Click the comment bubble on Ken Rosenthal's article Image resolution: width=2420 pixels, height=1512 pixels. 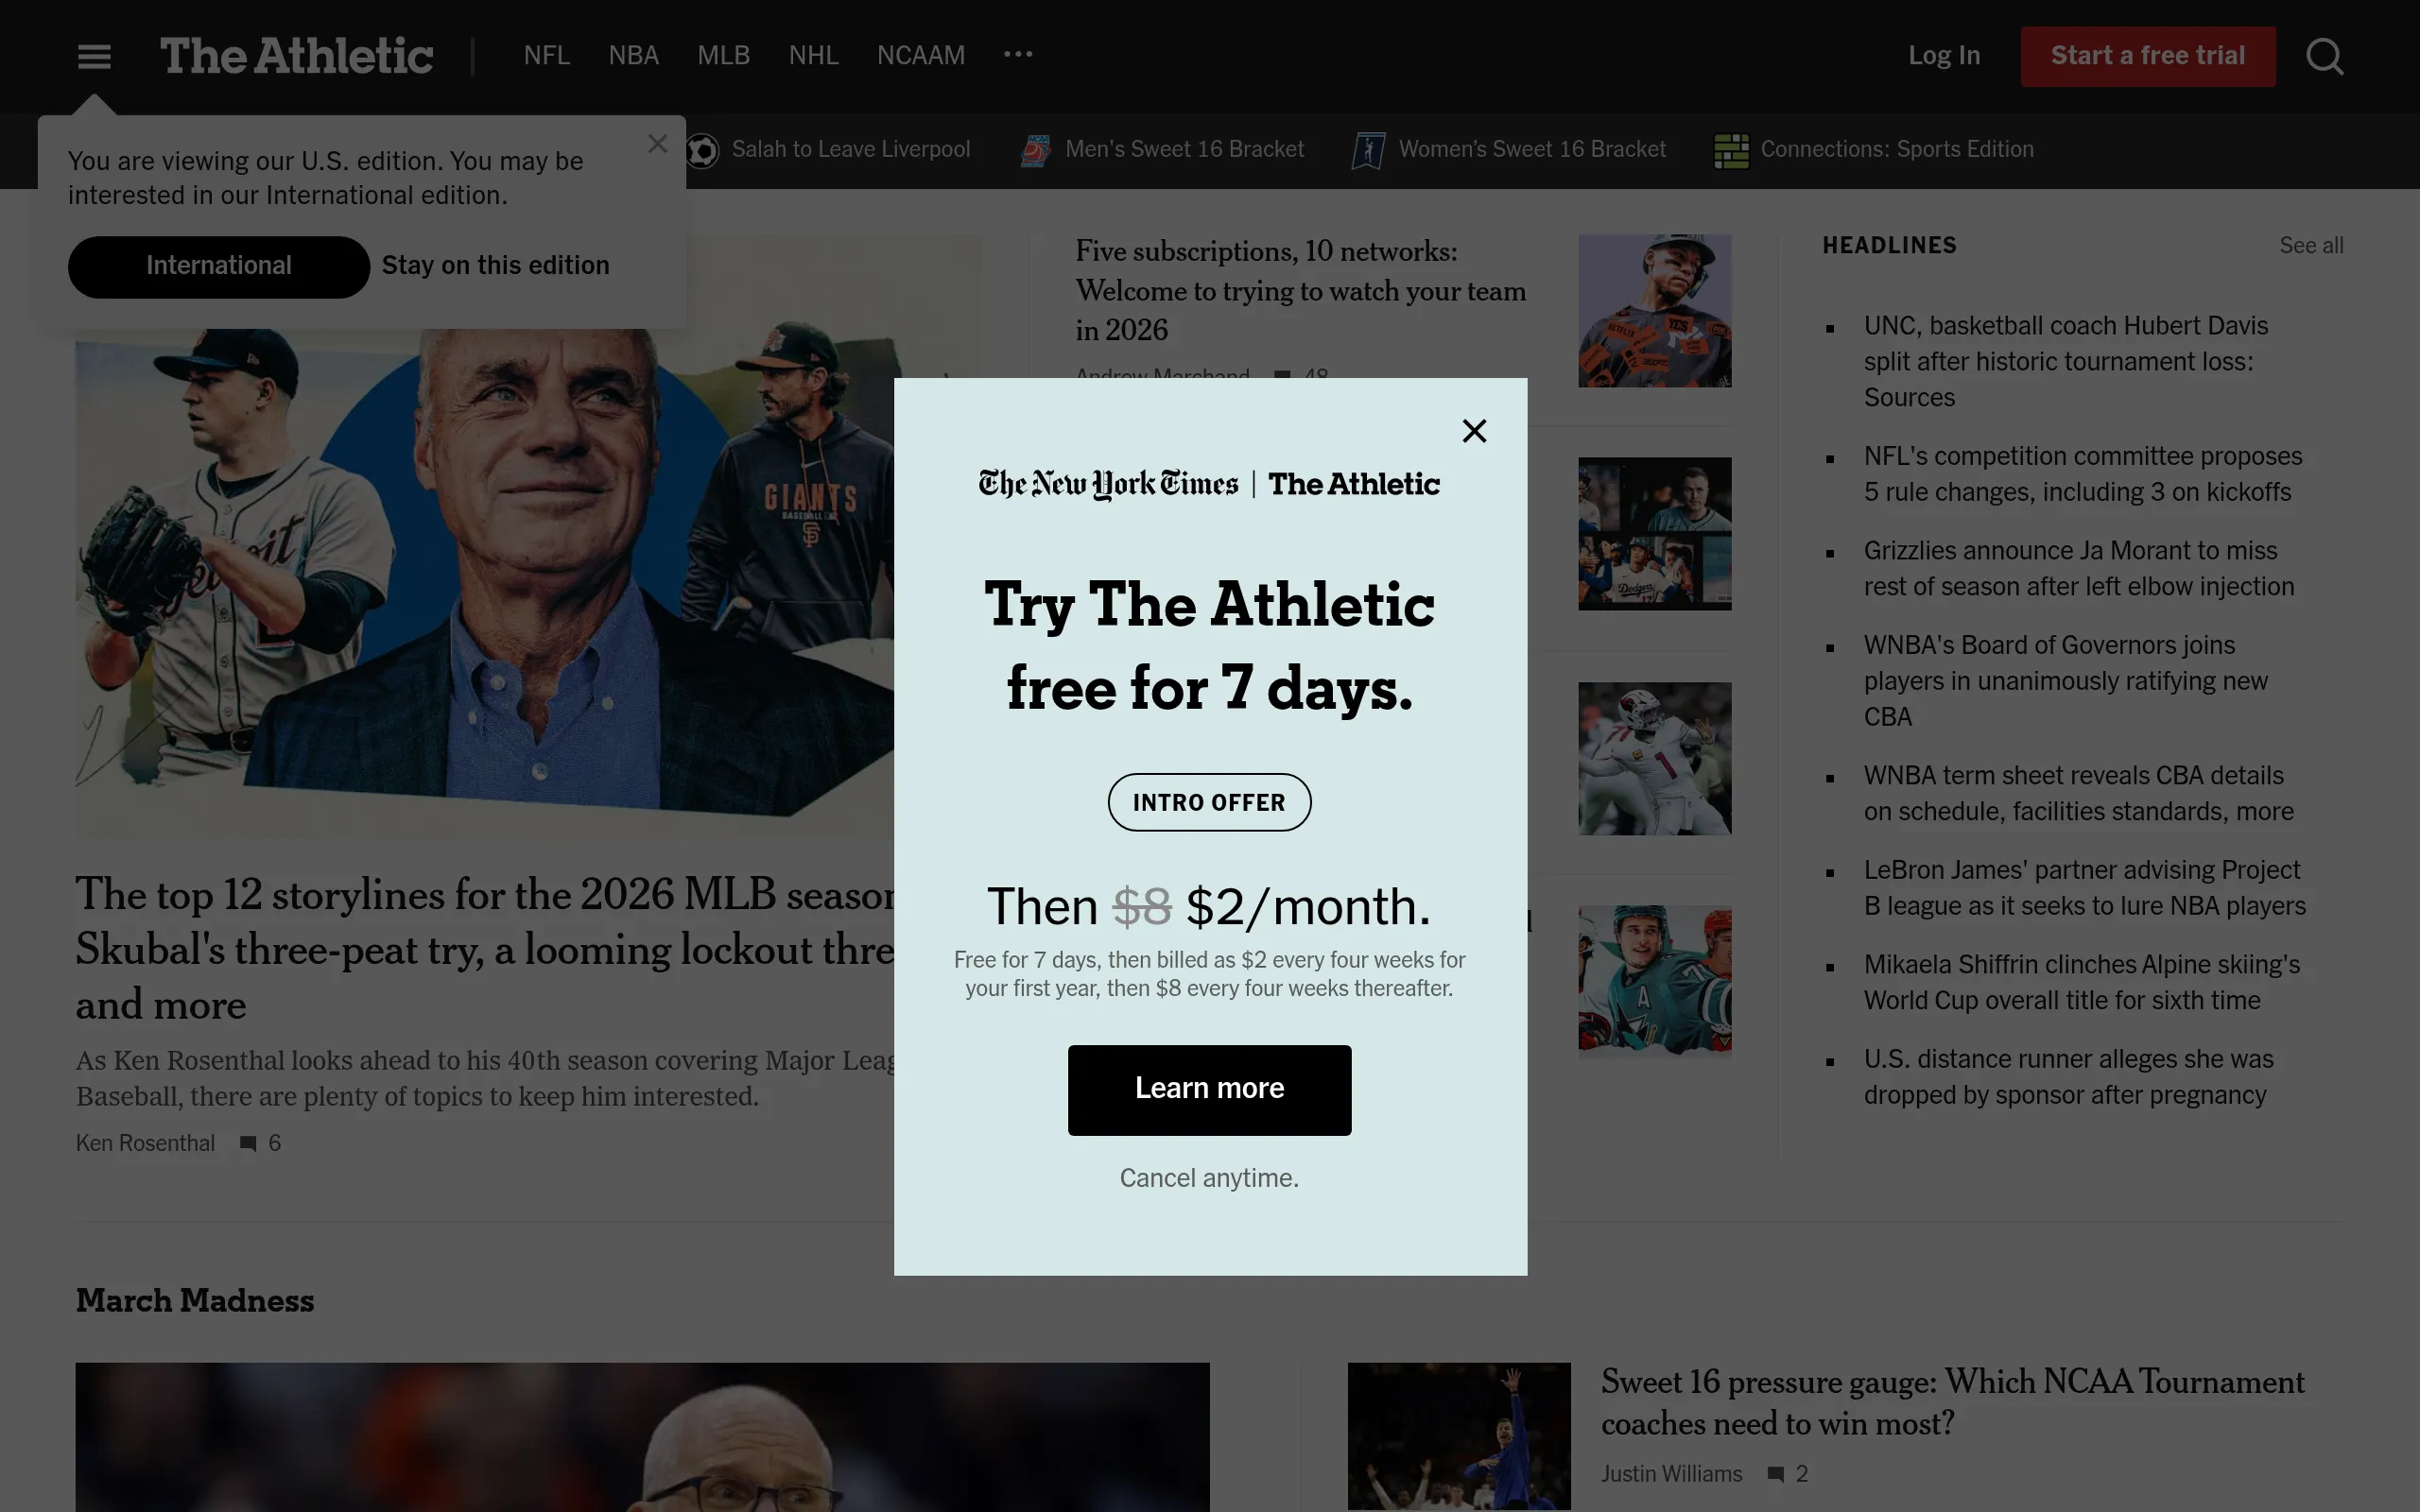(x=248, y=1143)
